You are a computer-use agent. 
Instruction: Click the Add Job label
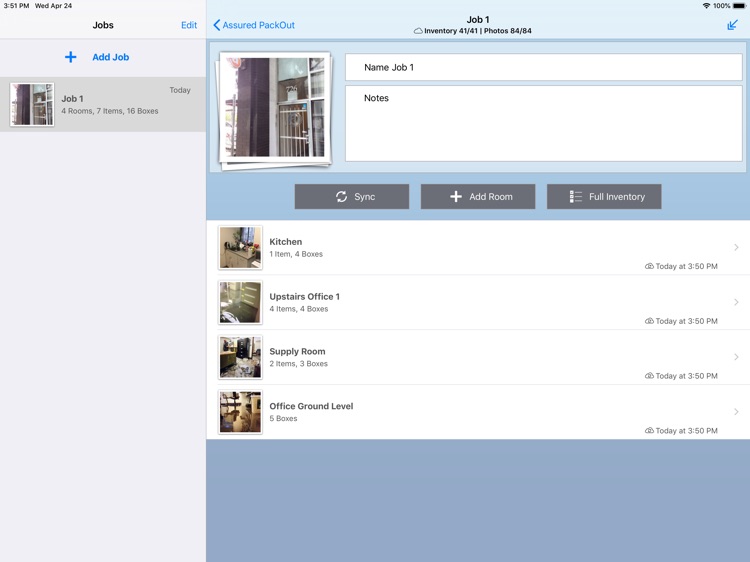click(x=110, y=57)
